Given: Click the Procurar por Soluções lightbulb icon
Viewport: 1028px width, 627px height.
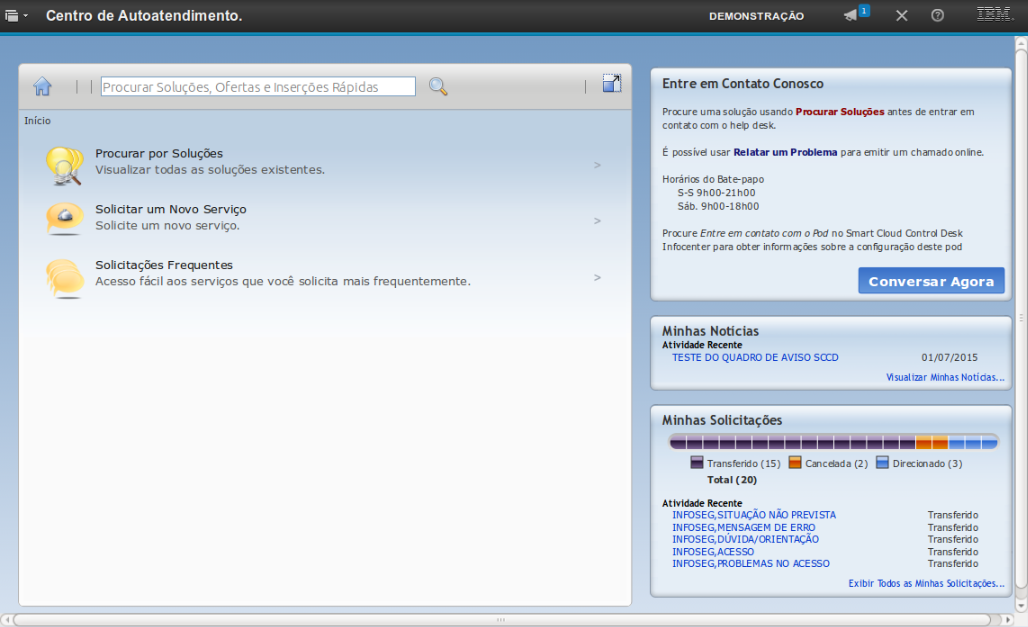Looking at the screenshot, I should pos(64,165).
